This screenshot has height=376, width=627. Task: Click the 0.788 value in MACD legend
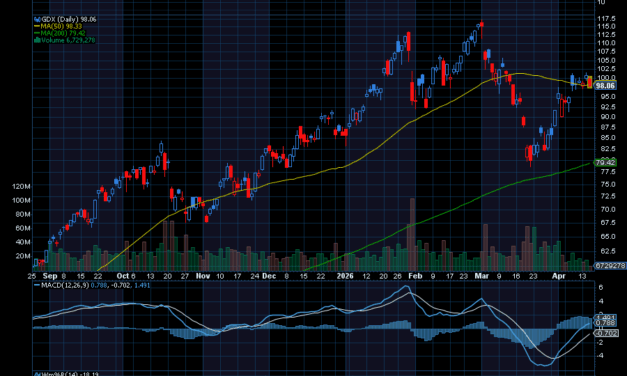pyautogui.click(x=99, y=285)
